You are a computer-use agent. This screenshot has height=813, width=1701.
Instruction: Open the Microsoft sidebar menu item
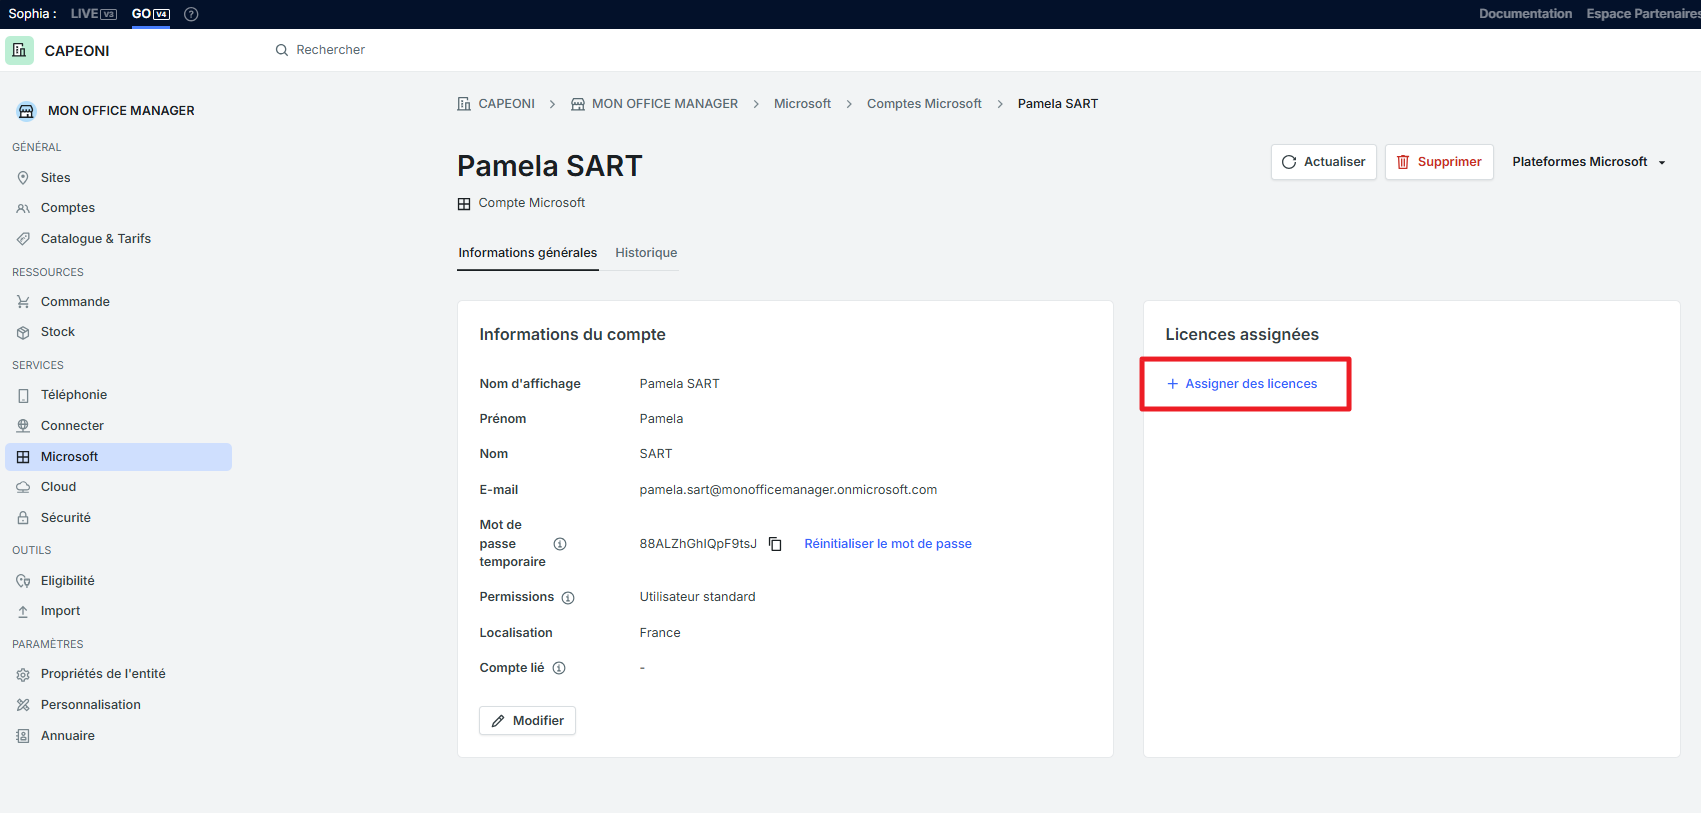pos(119,457)
